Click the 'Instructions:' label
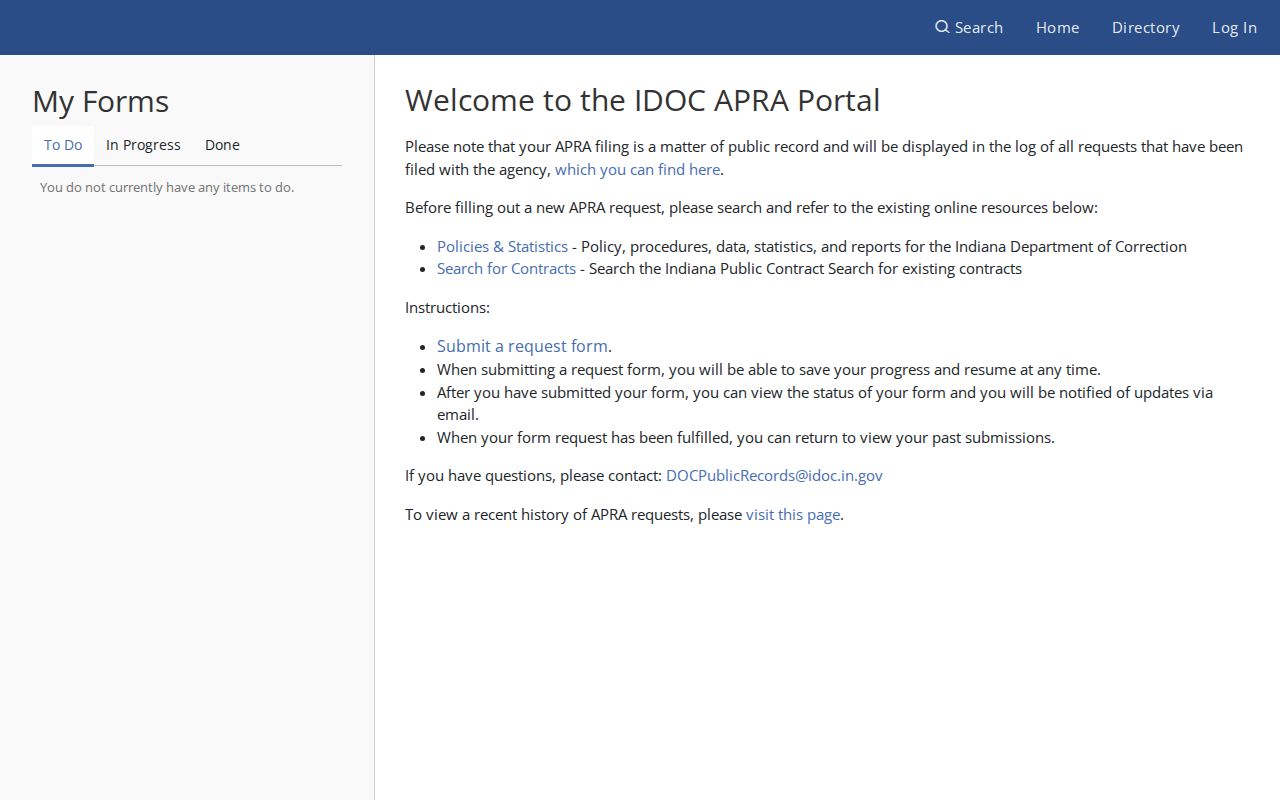Screen dimensions: 1280x800 pyautogui.click(x=447, y=307)
